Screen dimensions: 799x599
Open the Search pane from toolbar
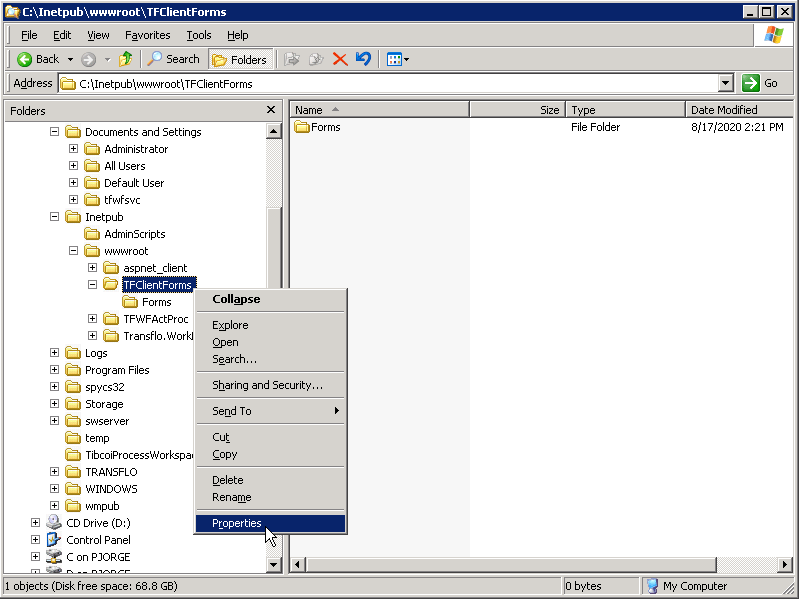point(173,59)
